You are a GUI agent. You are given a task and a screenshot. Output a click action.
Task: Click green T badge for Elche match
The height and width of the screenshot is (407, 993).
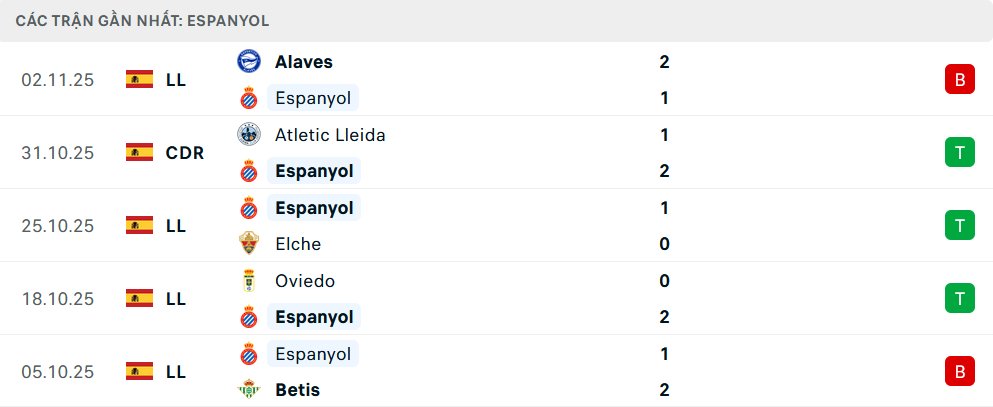(959, 226)
